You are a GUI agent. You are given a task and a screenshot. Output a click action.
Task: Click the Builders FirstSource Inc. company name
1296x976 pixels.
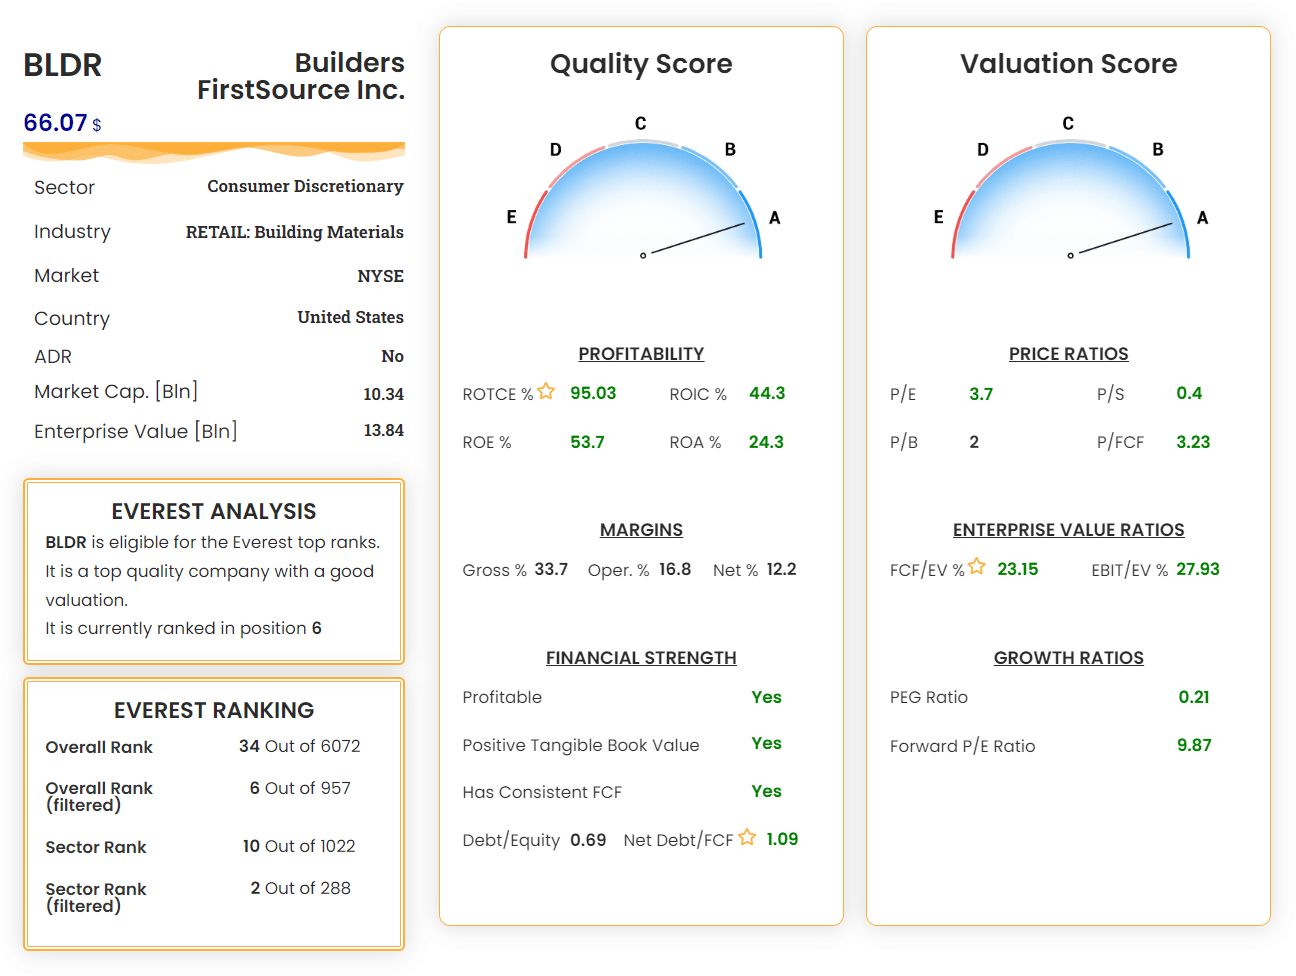tap(301, 76)
